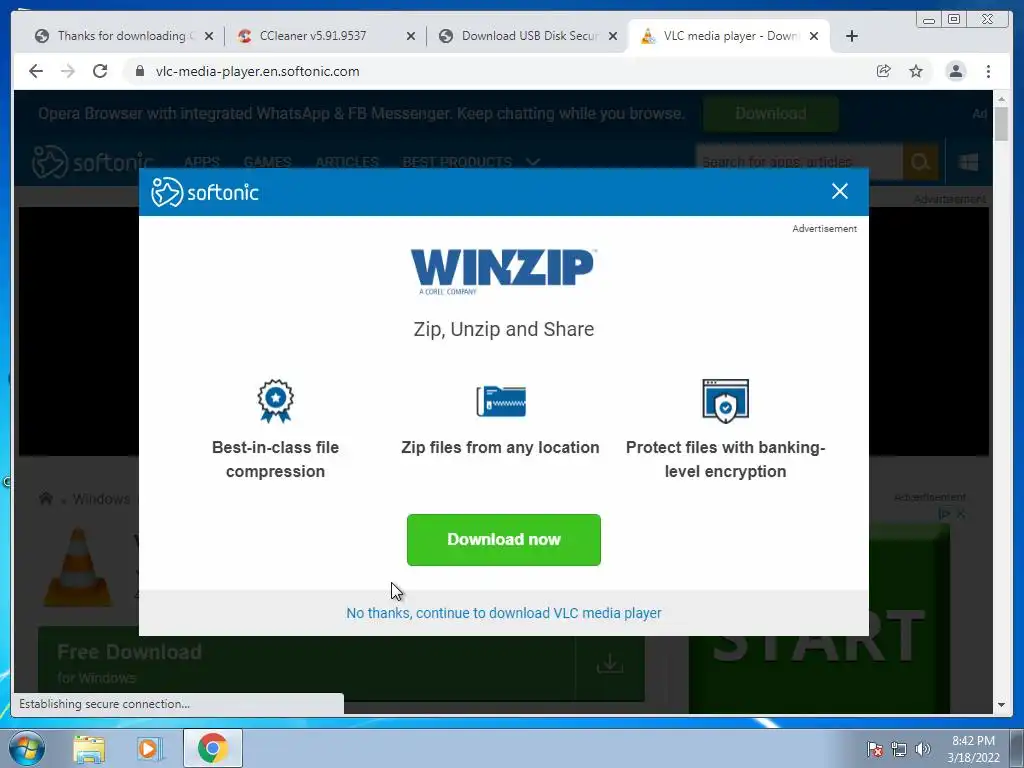The height and width of the screenshot is (768, 1024).
Task: Click the Advertisement label in popup
Action: coord(824,229)
